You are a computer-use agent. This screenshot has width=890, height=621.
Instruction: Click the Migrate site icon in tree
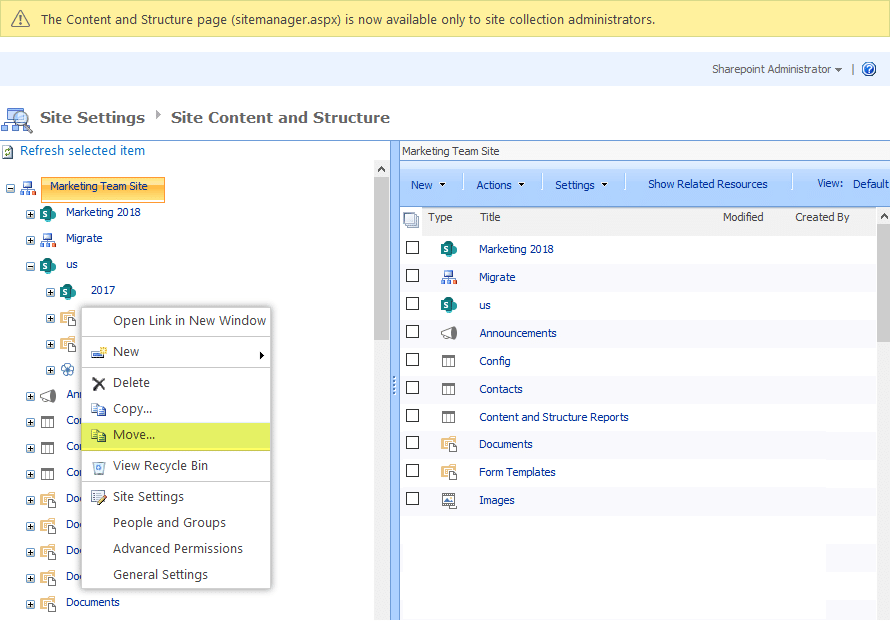(48, 239)
